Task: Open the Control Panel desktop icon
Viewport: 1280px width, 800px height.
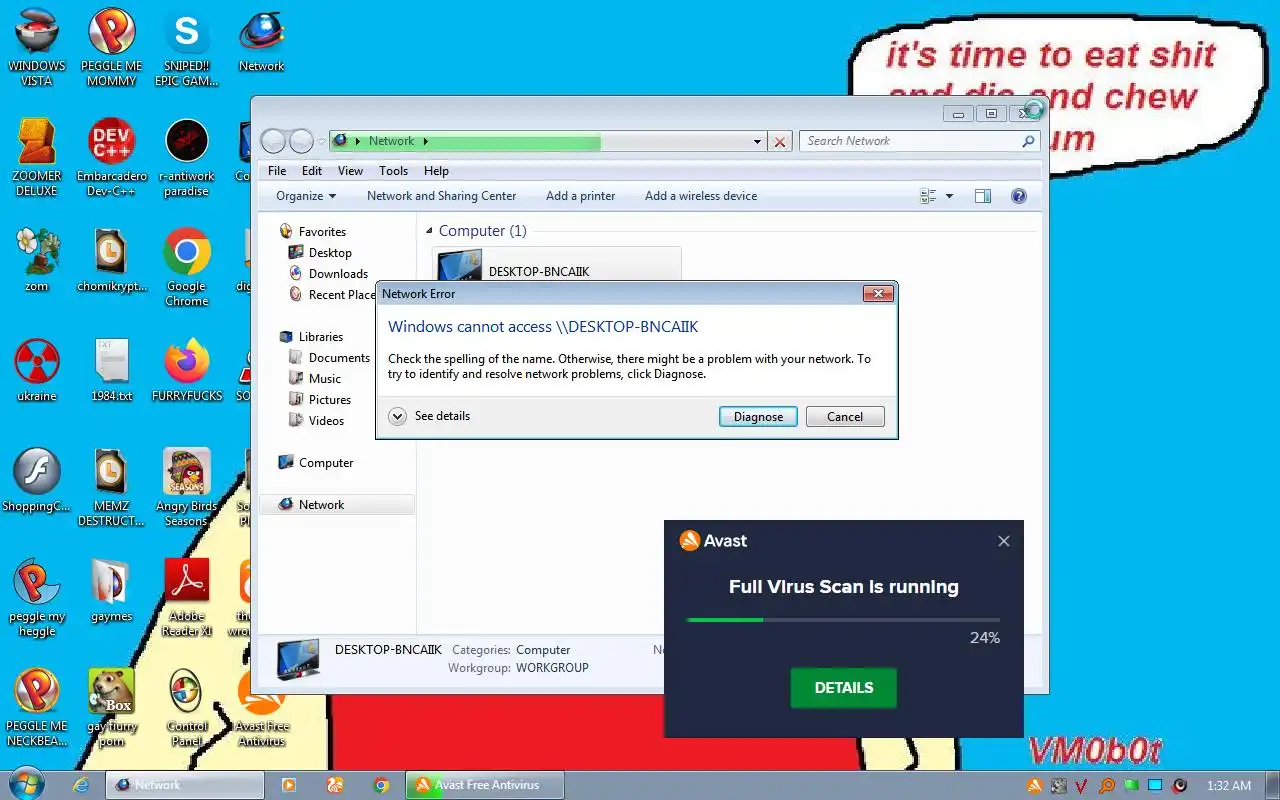Action: click(187, 707)
